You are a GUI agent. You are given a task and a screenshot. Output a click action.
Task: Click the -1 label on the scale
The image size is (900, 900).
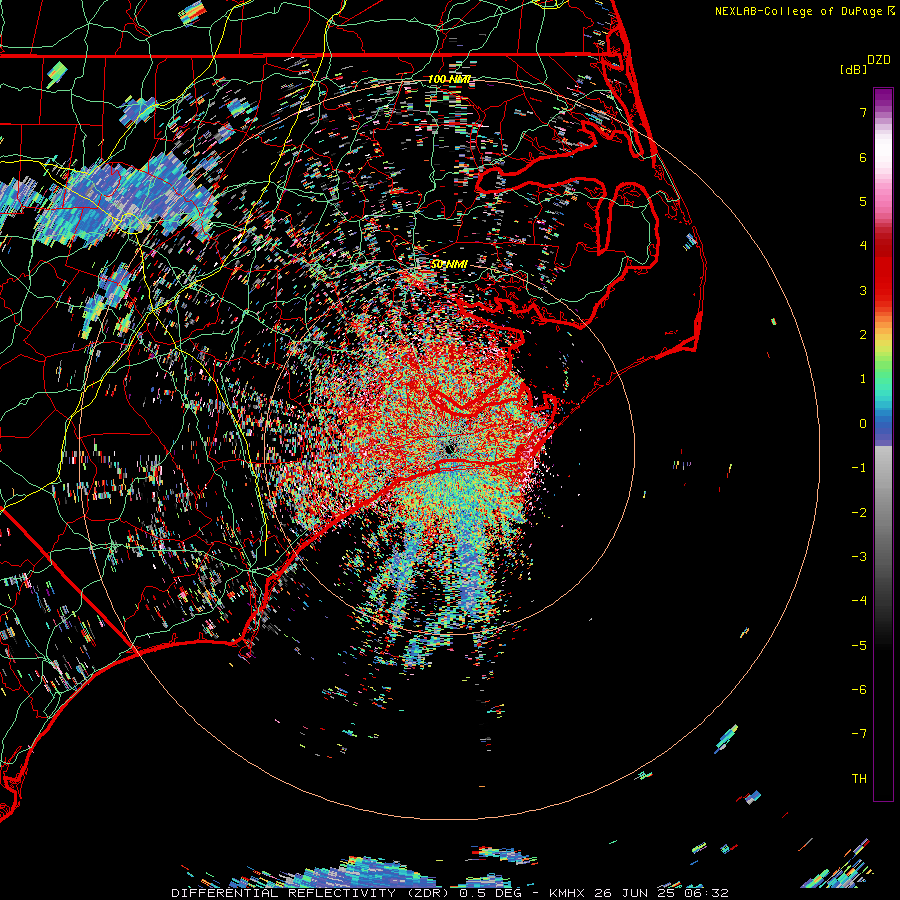[x=859, y=467]
